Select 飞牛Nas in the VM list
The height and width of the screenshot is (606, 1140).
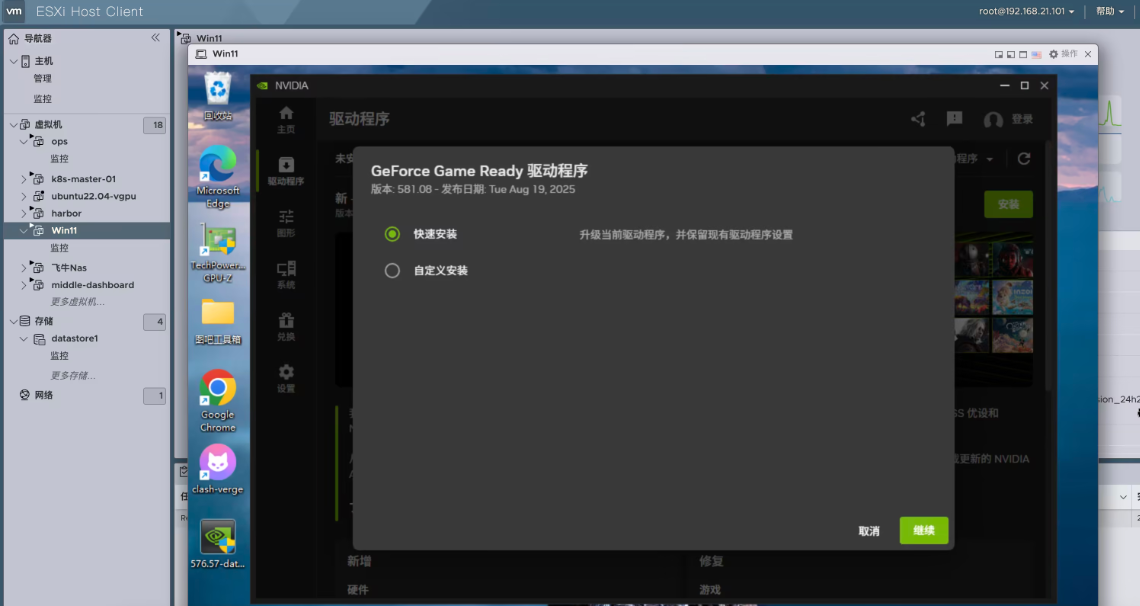click(x=69, y=268)
